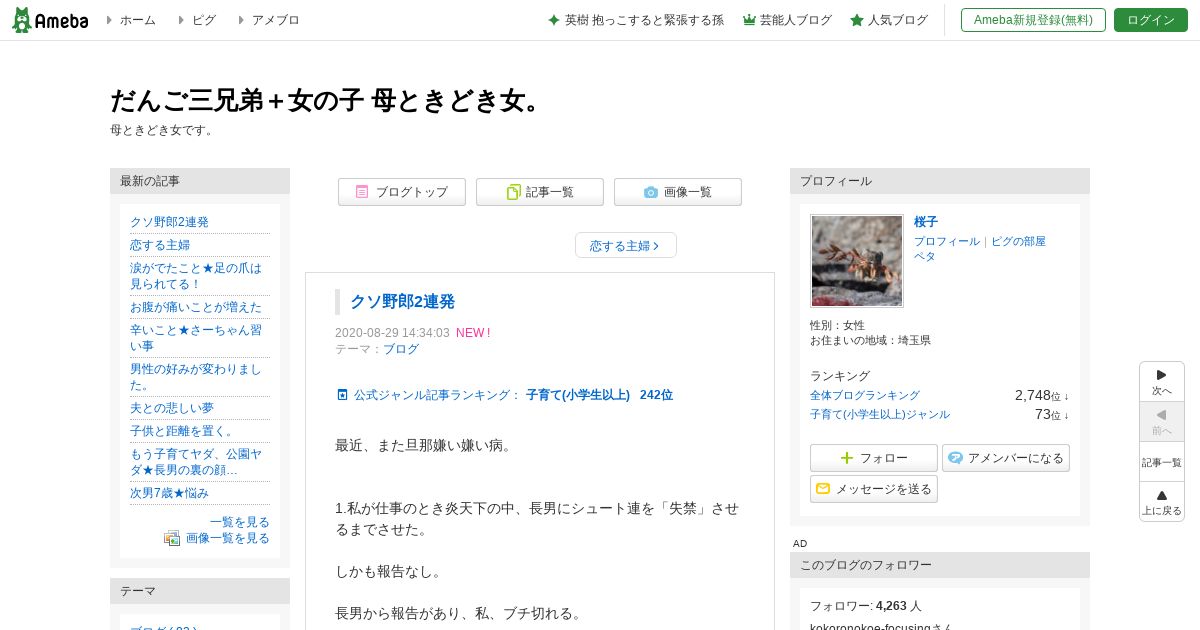Click アメンバーになる button
This screenshot has height=630, width=1200.
point(1006,458)
